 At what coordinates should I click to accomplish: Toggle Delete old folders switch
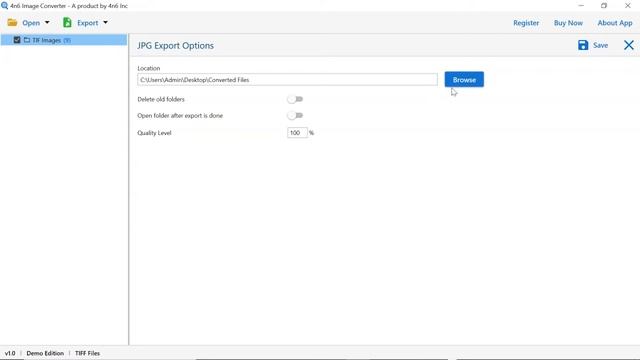click(x=295, y=99)
